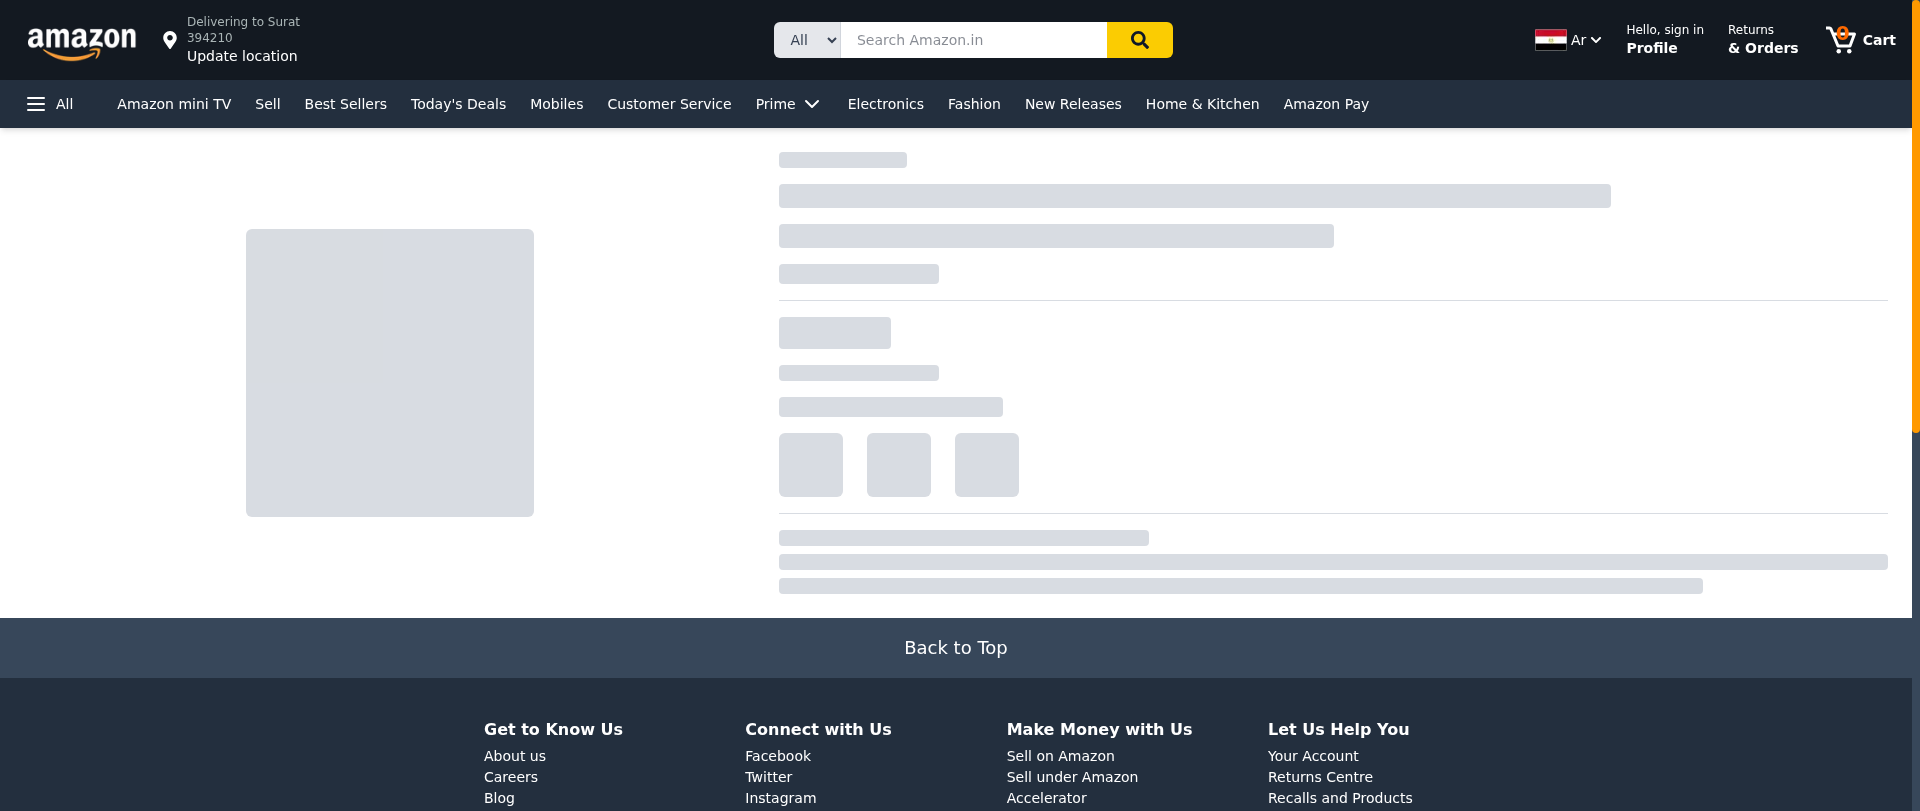Open the hamburger All menu icon
This screenshot has width=1920, height=811.
(x=36, y=104)
